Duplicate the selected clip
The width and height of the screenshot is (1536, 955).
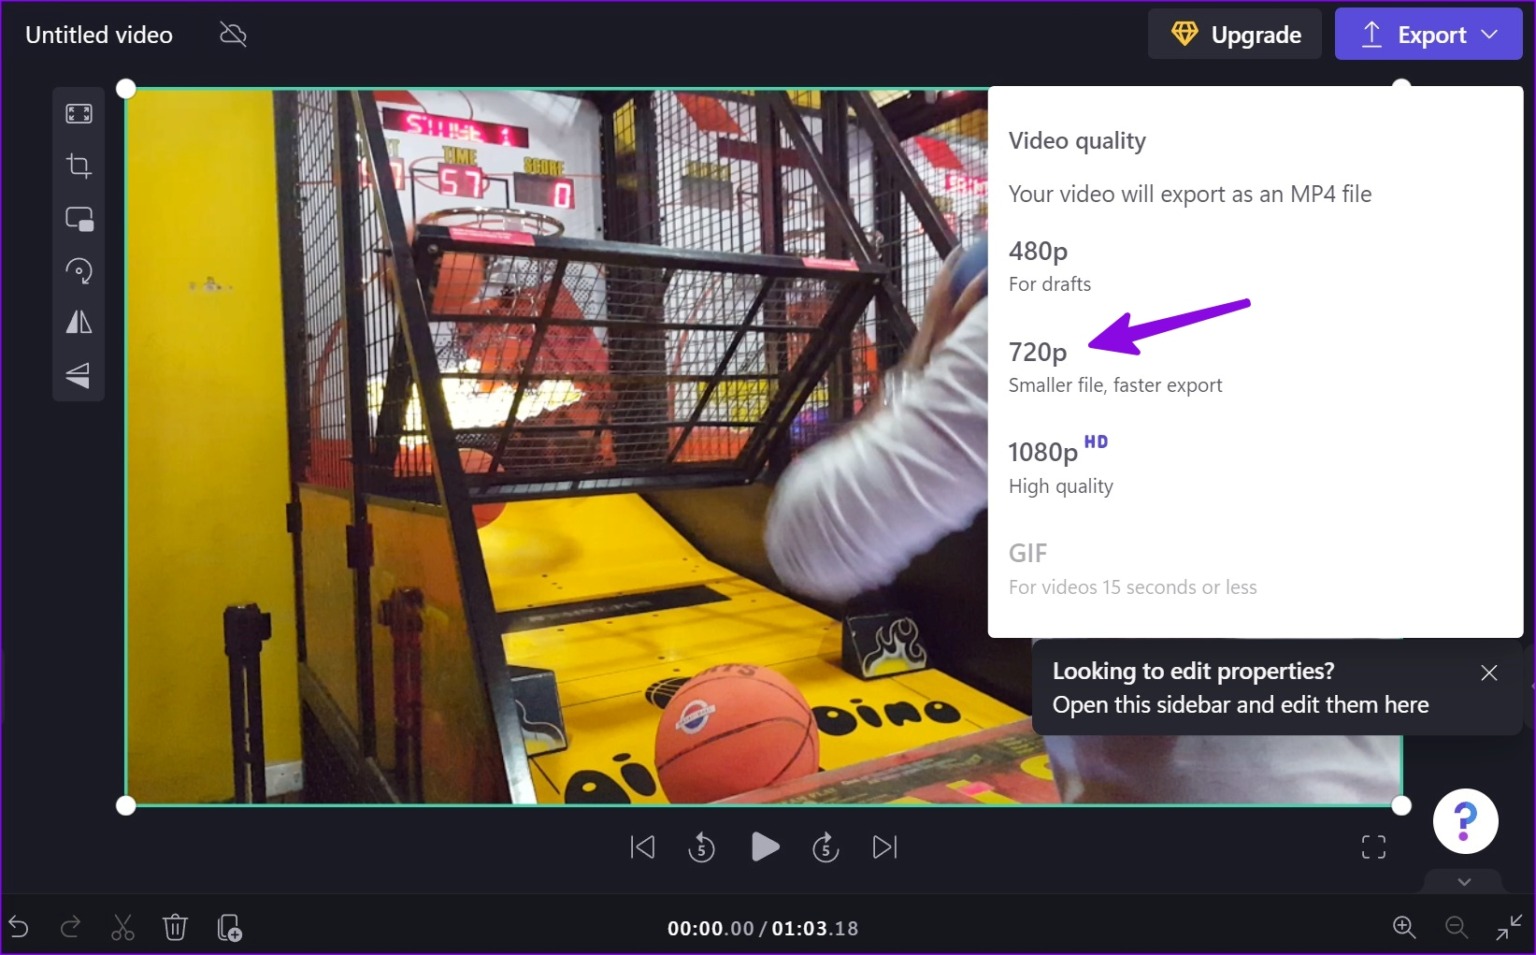(x=229, y=927)
